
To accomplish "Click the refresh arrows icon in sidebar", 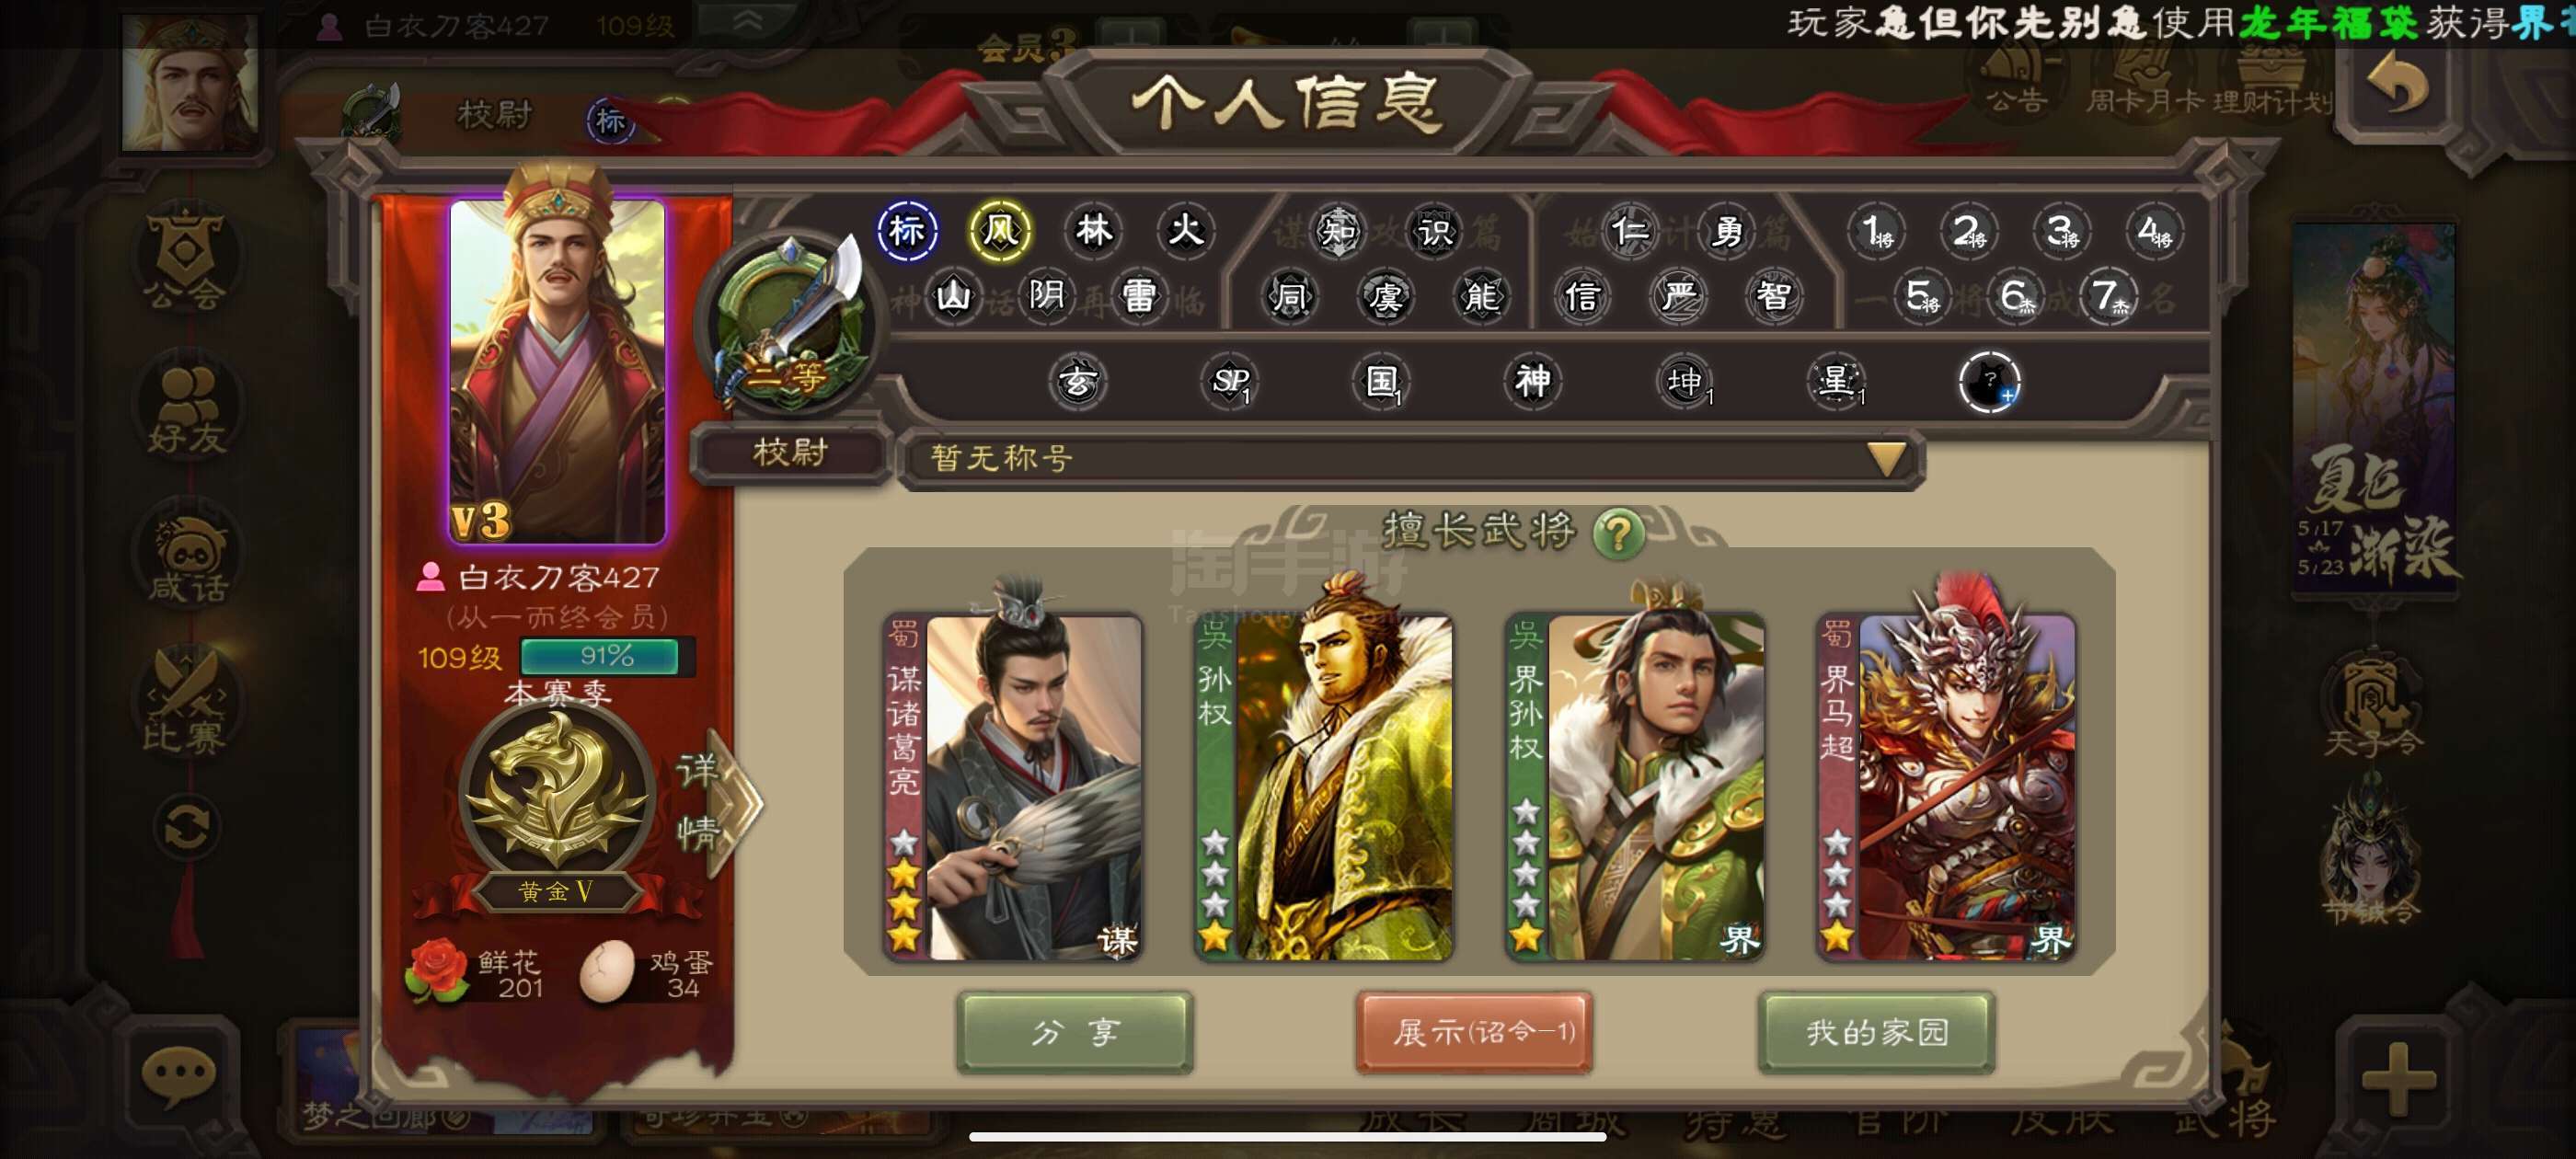I will click(187, 827).
